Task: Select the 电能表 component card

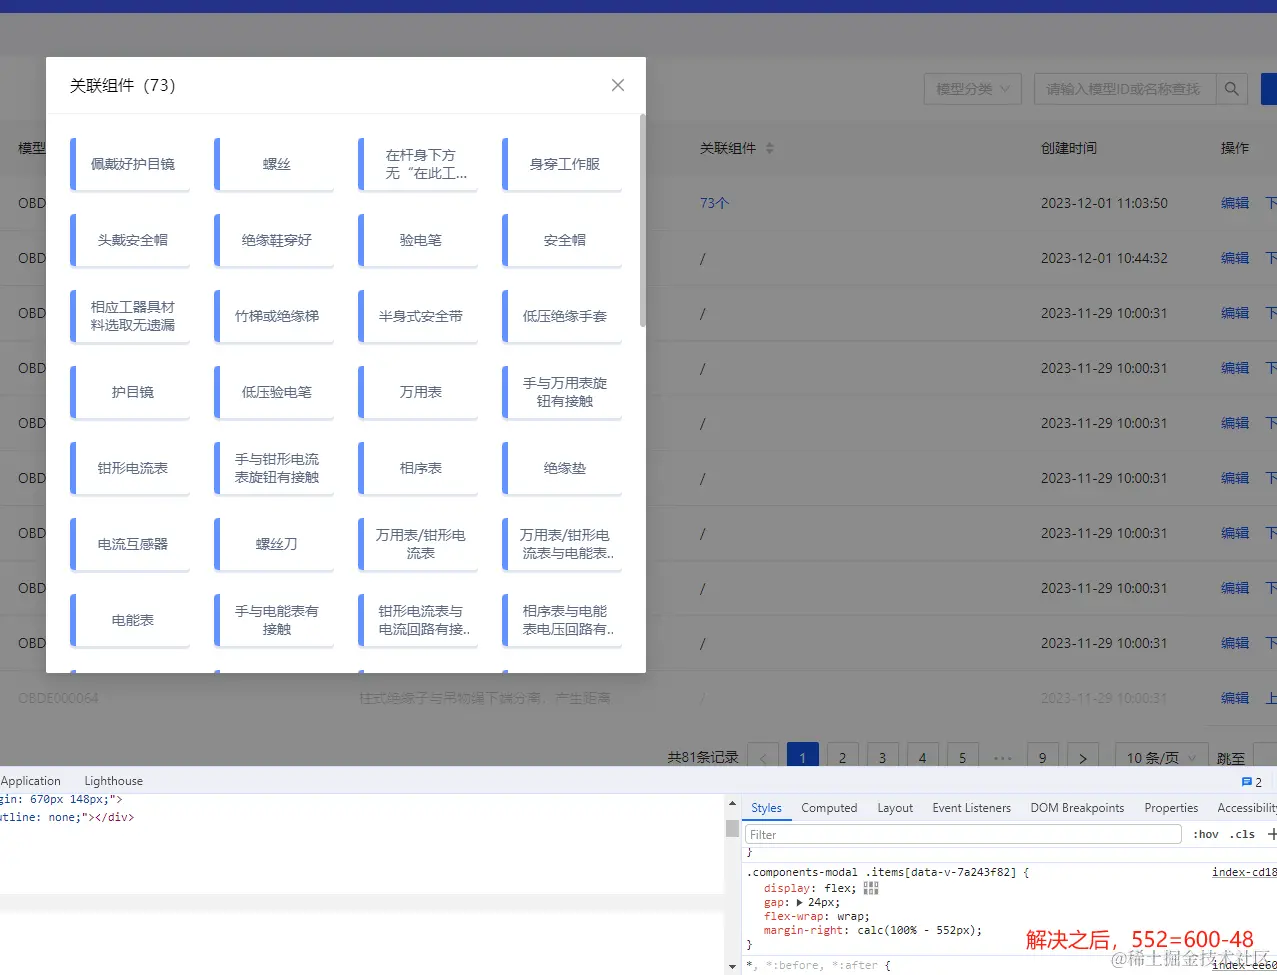Action: (x=130, y=620)
